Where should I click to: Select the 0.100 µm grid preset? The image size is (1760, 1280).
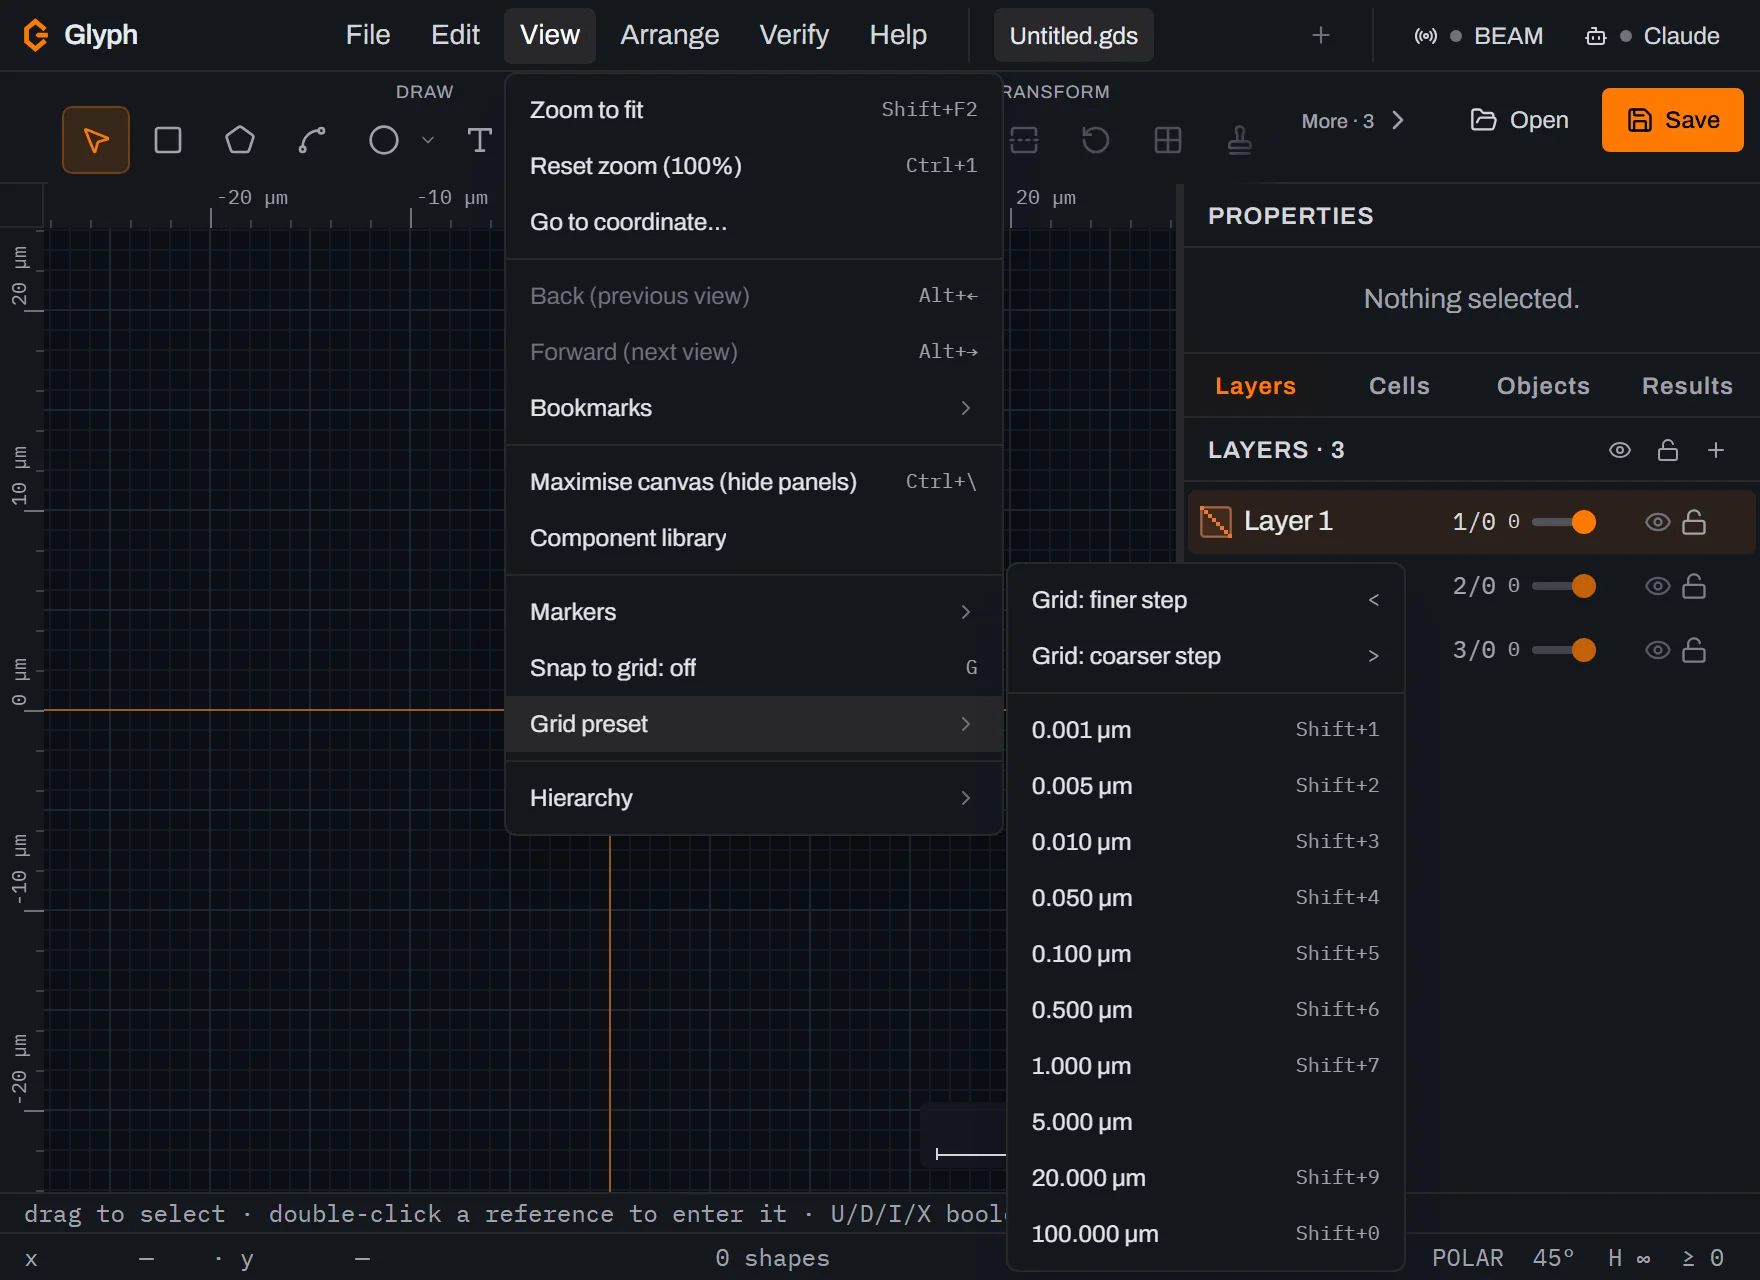pos(1206,954)
